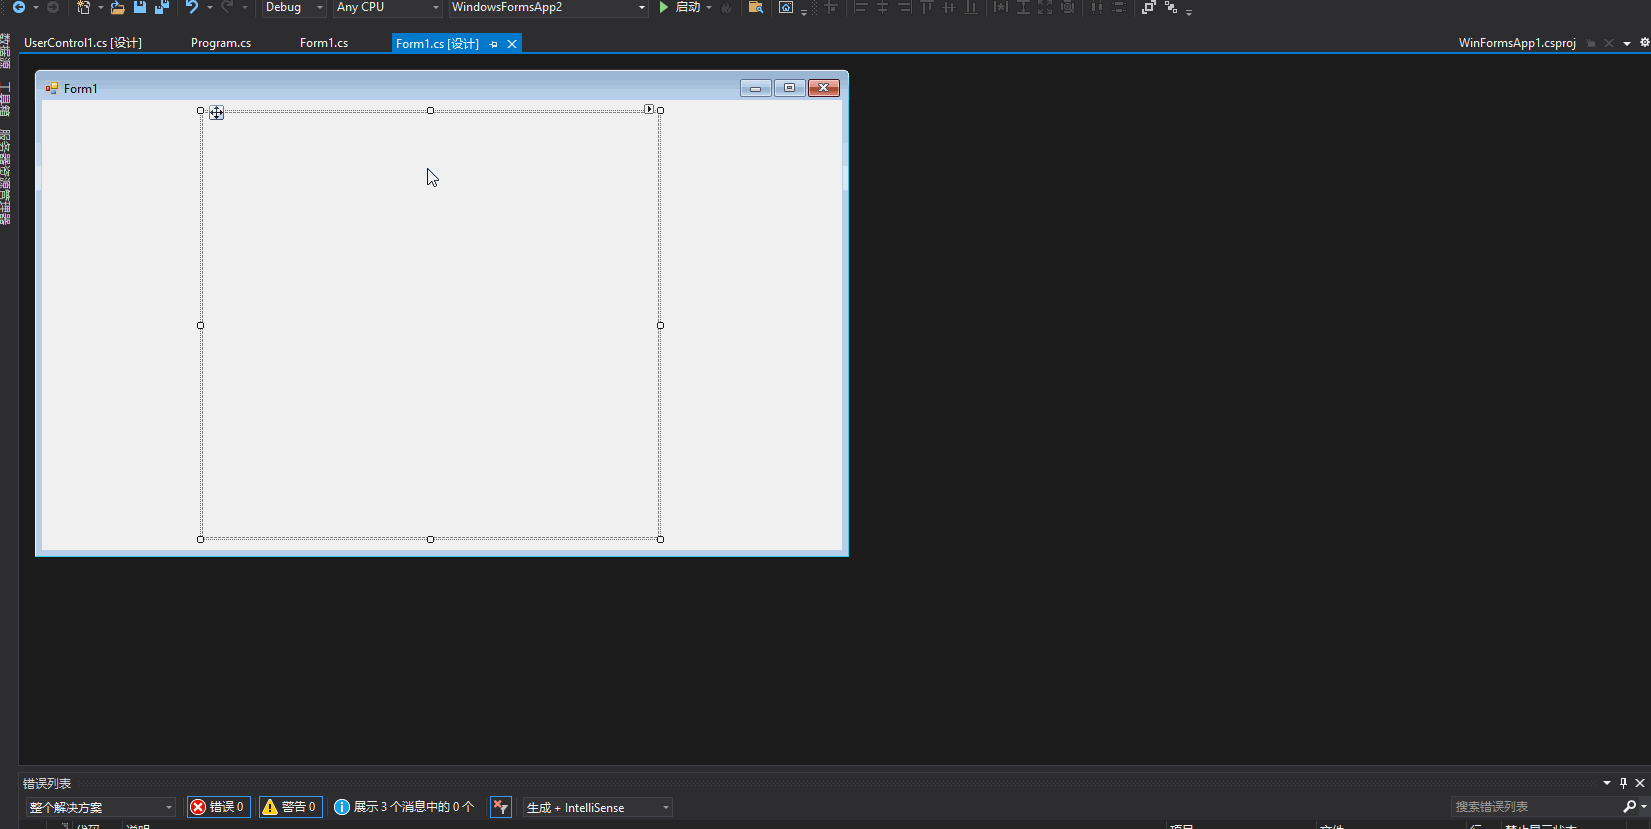Click the 启动 start button label
Image resolution: width=1651 pixels, height=829 pixels.
688,7
